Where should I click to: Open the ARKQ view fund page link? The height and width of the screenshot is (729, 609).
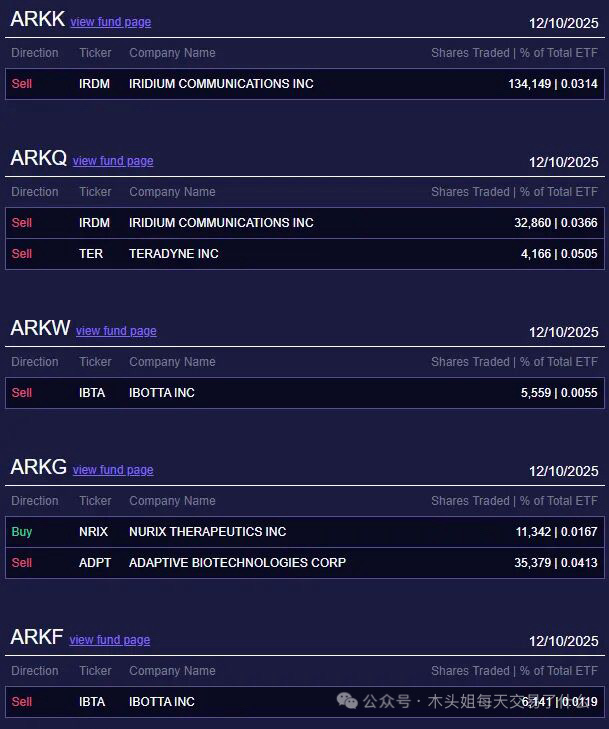pos(113,161)
